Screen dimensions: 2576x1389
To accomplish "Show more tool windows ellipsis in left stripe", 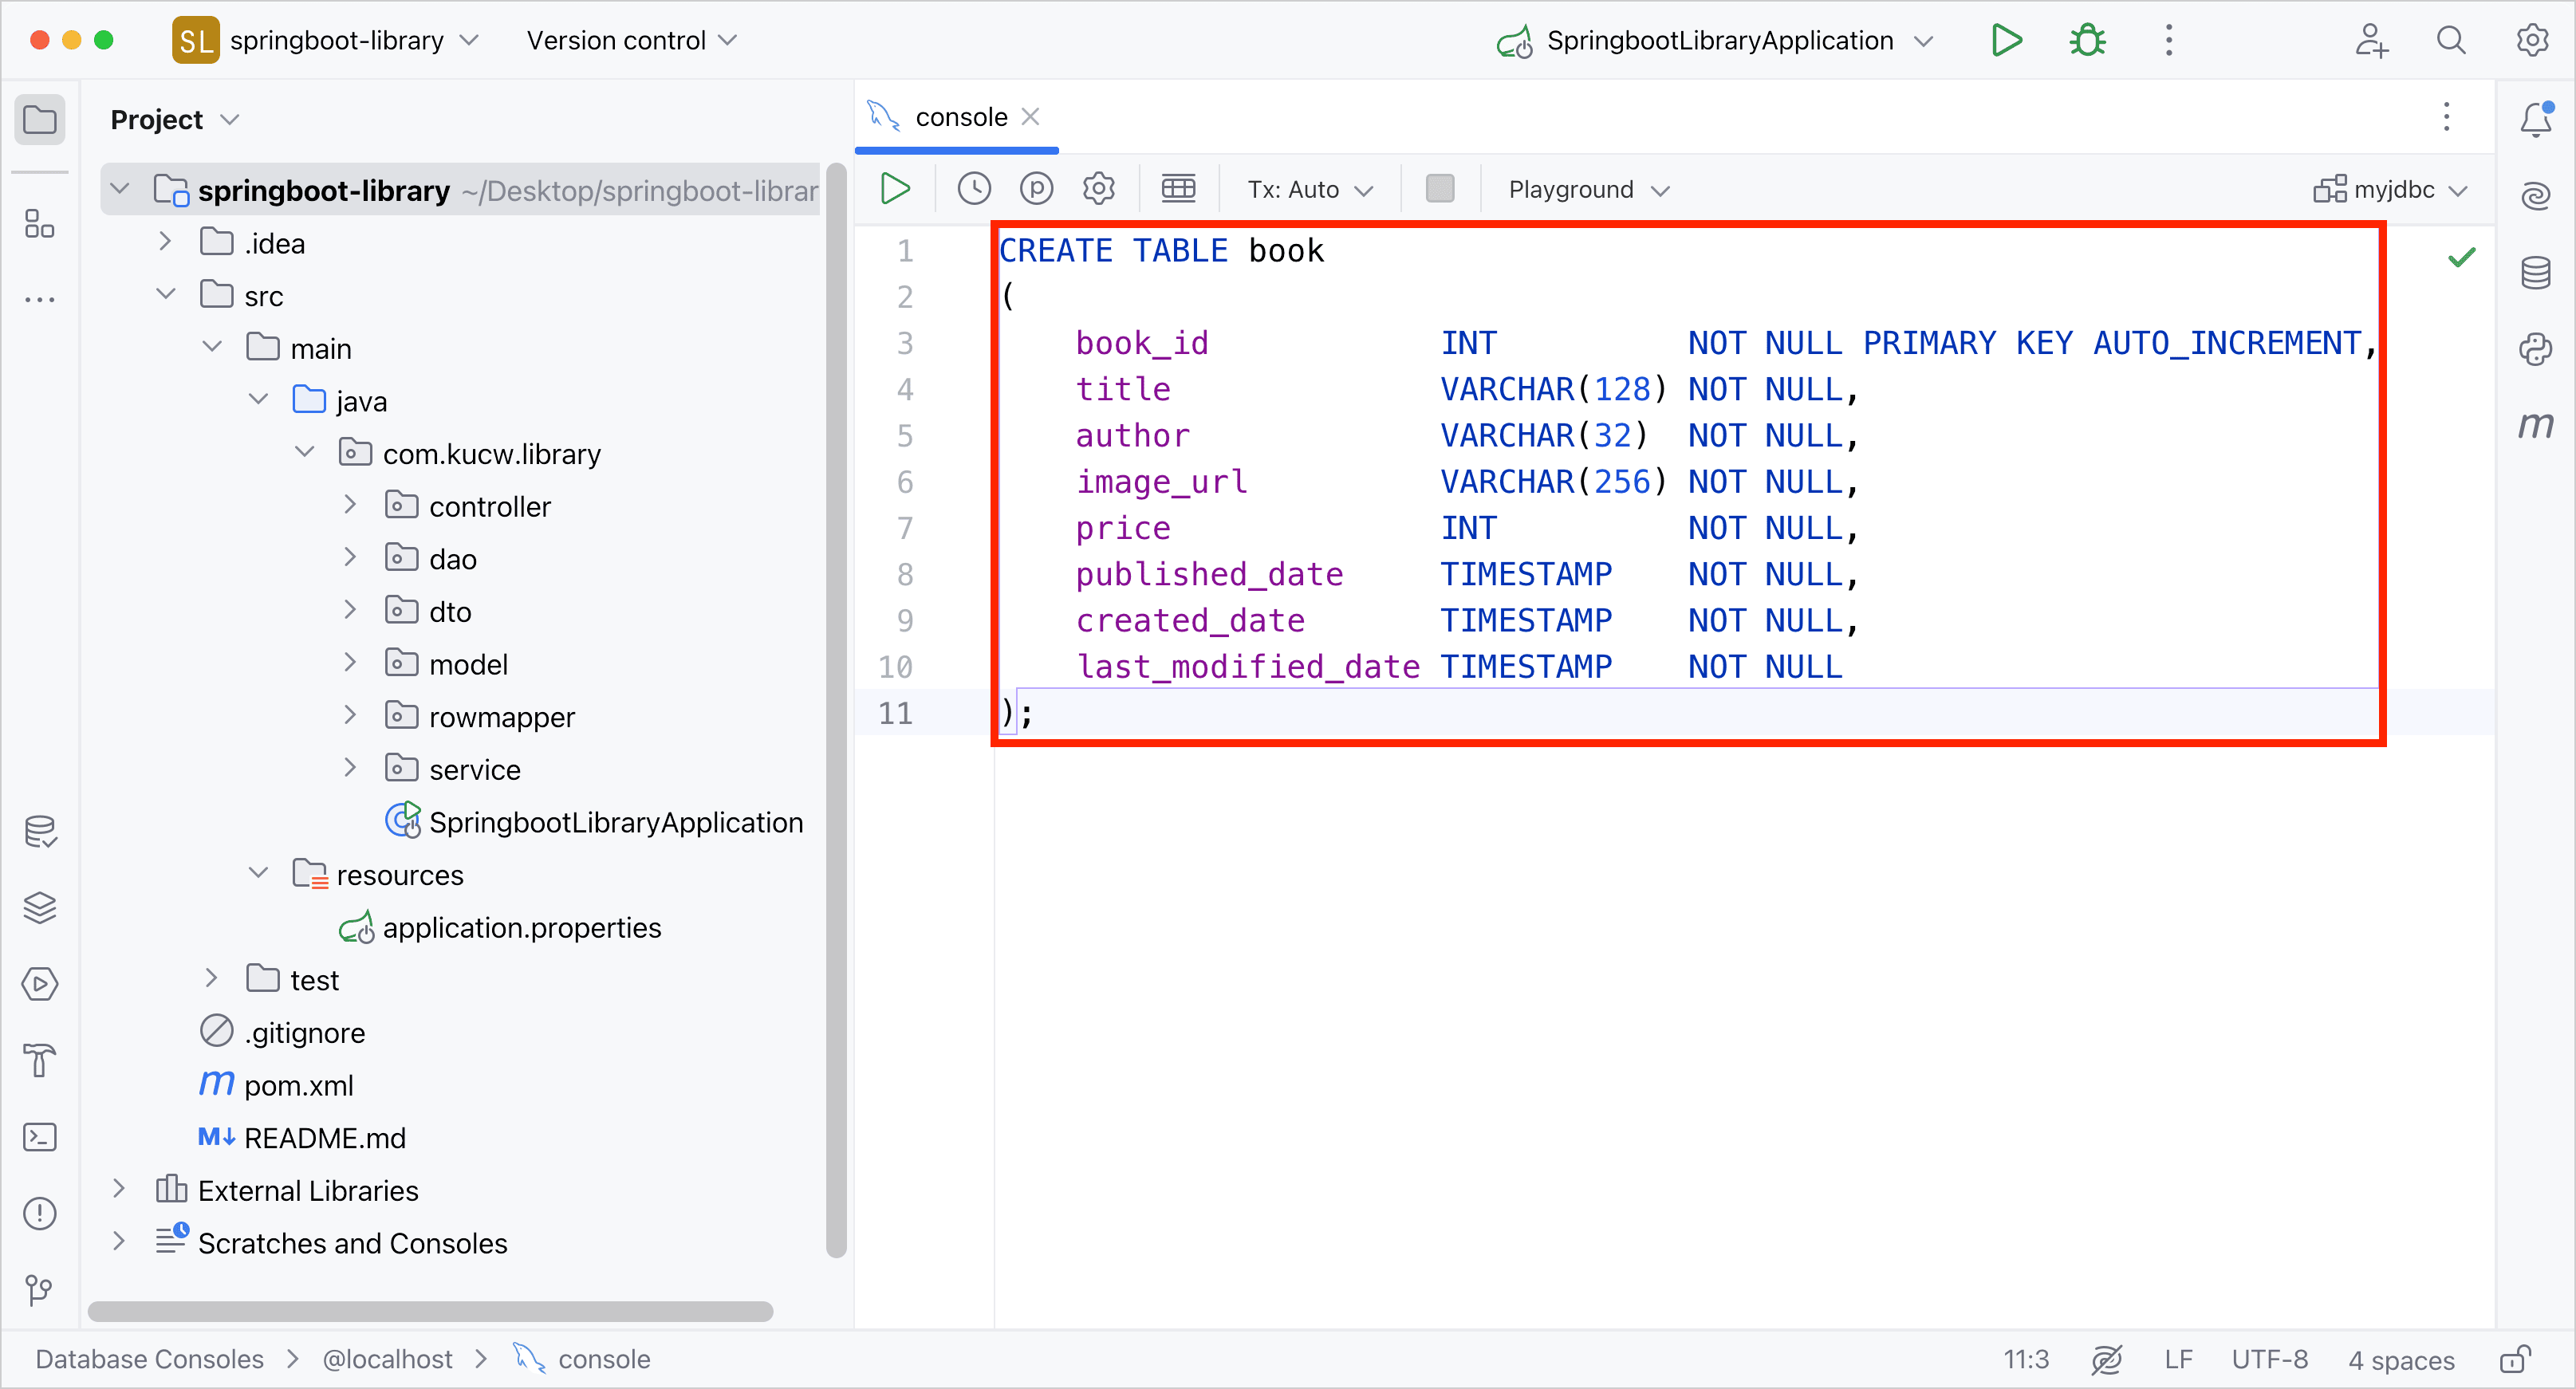I will [x=40, y=299].
